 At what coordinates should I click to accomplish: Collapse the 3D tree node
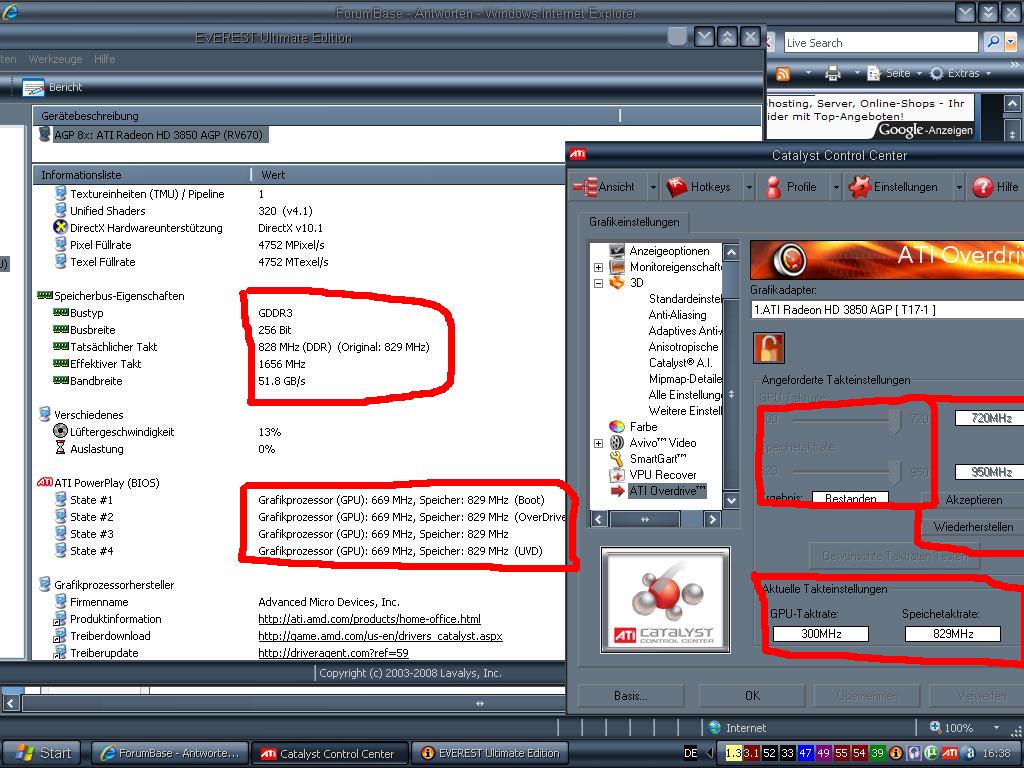[598, 283]
